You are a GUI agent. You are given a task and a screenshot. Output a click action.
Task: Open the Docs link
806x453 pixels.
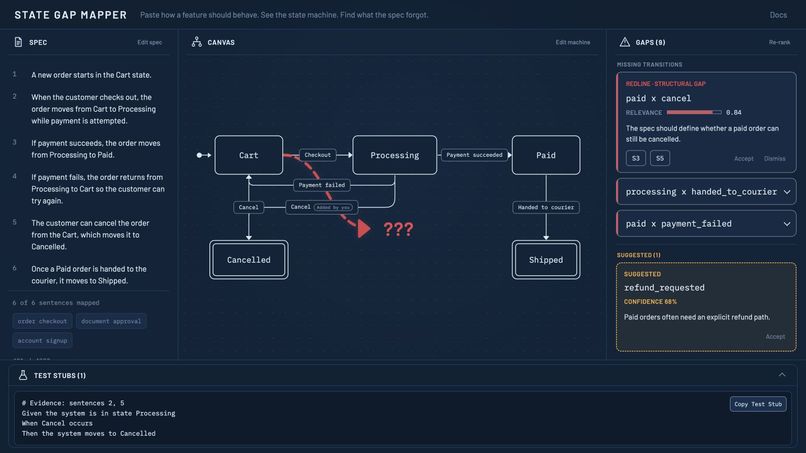pyautogui.click(x=778, y=15)
